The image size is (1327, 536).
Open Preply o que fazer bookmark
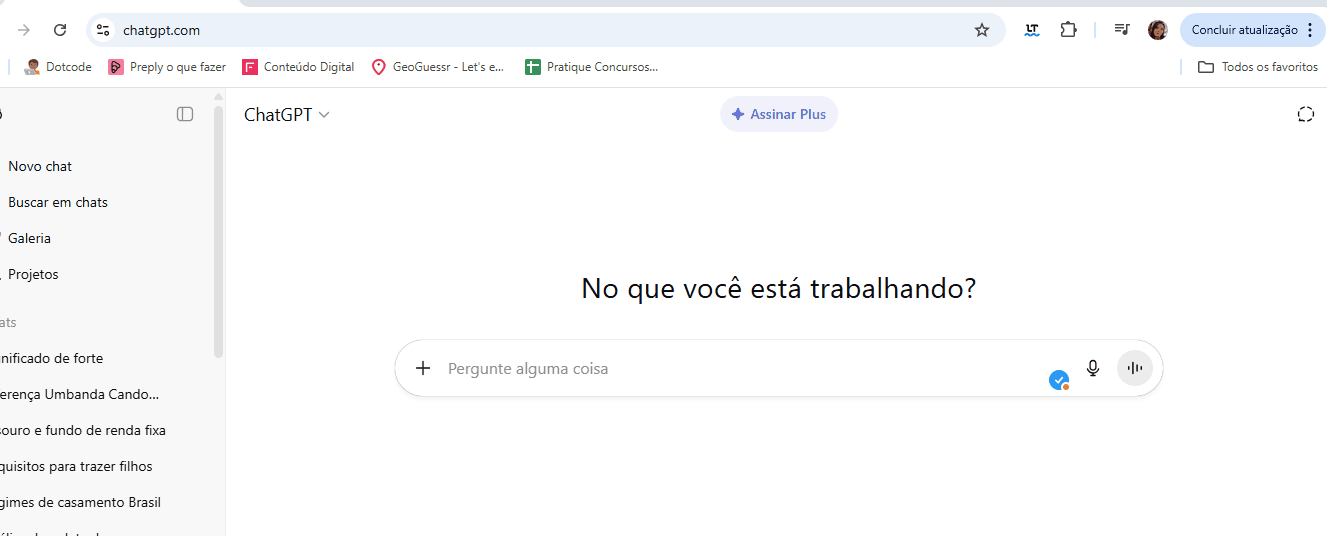(167, 67)
